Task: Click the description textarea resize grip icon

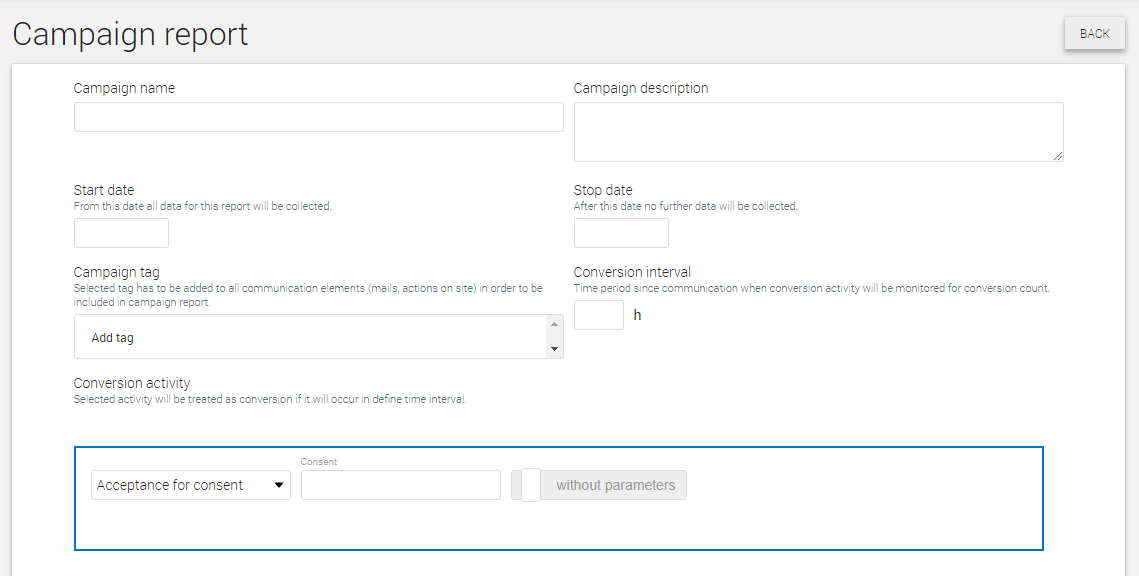Action: click(x=1058, y=155)
